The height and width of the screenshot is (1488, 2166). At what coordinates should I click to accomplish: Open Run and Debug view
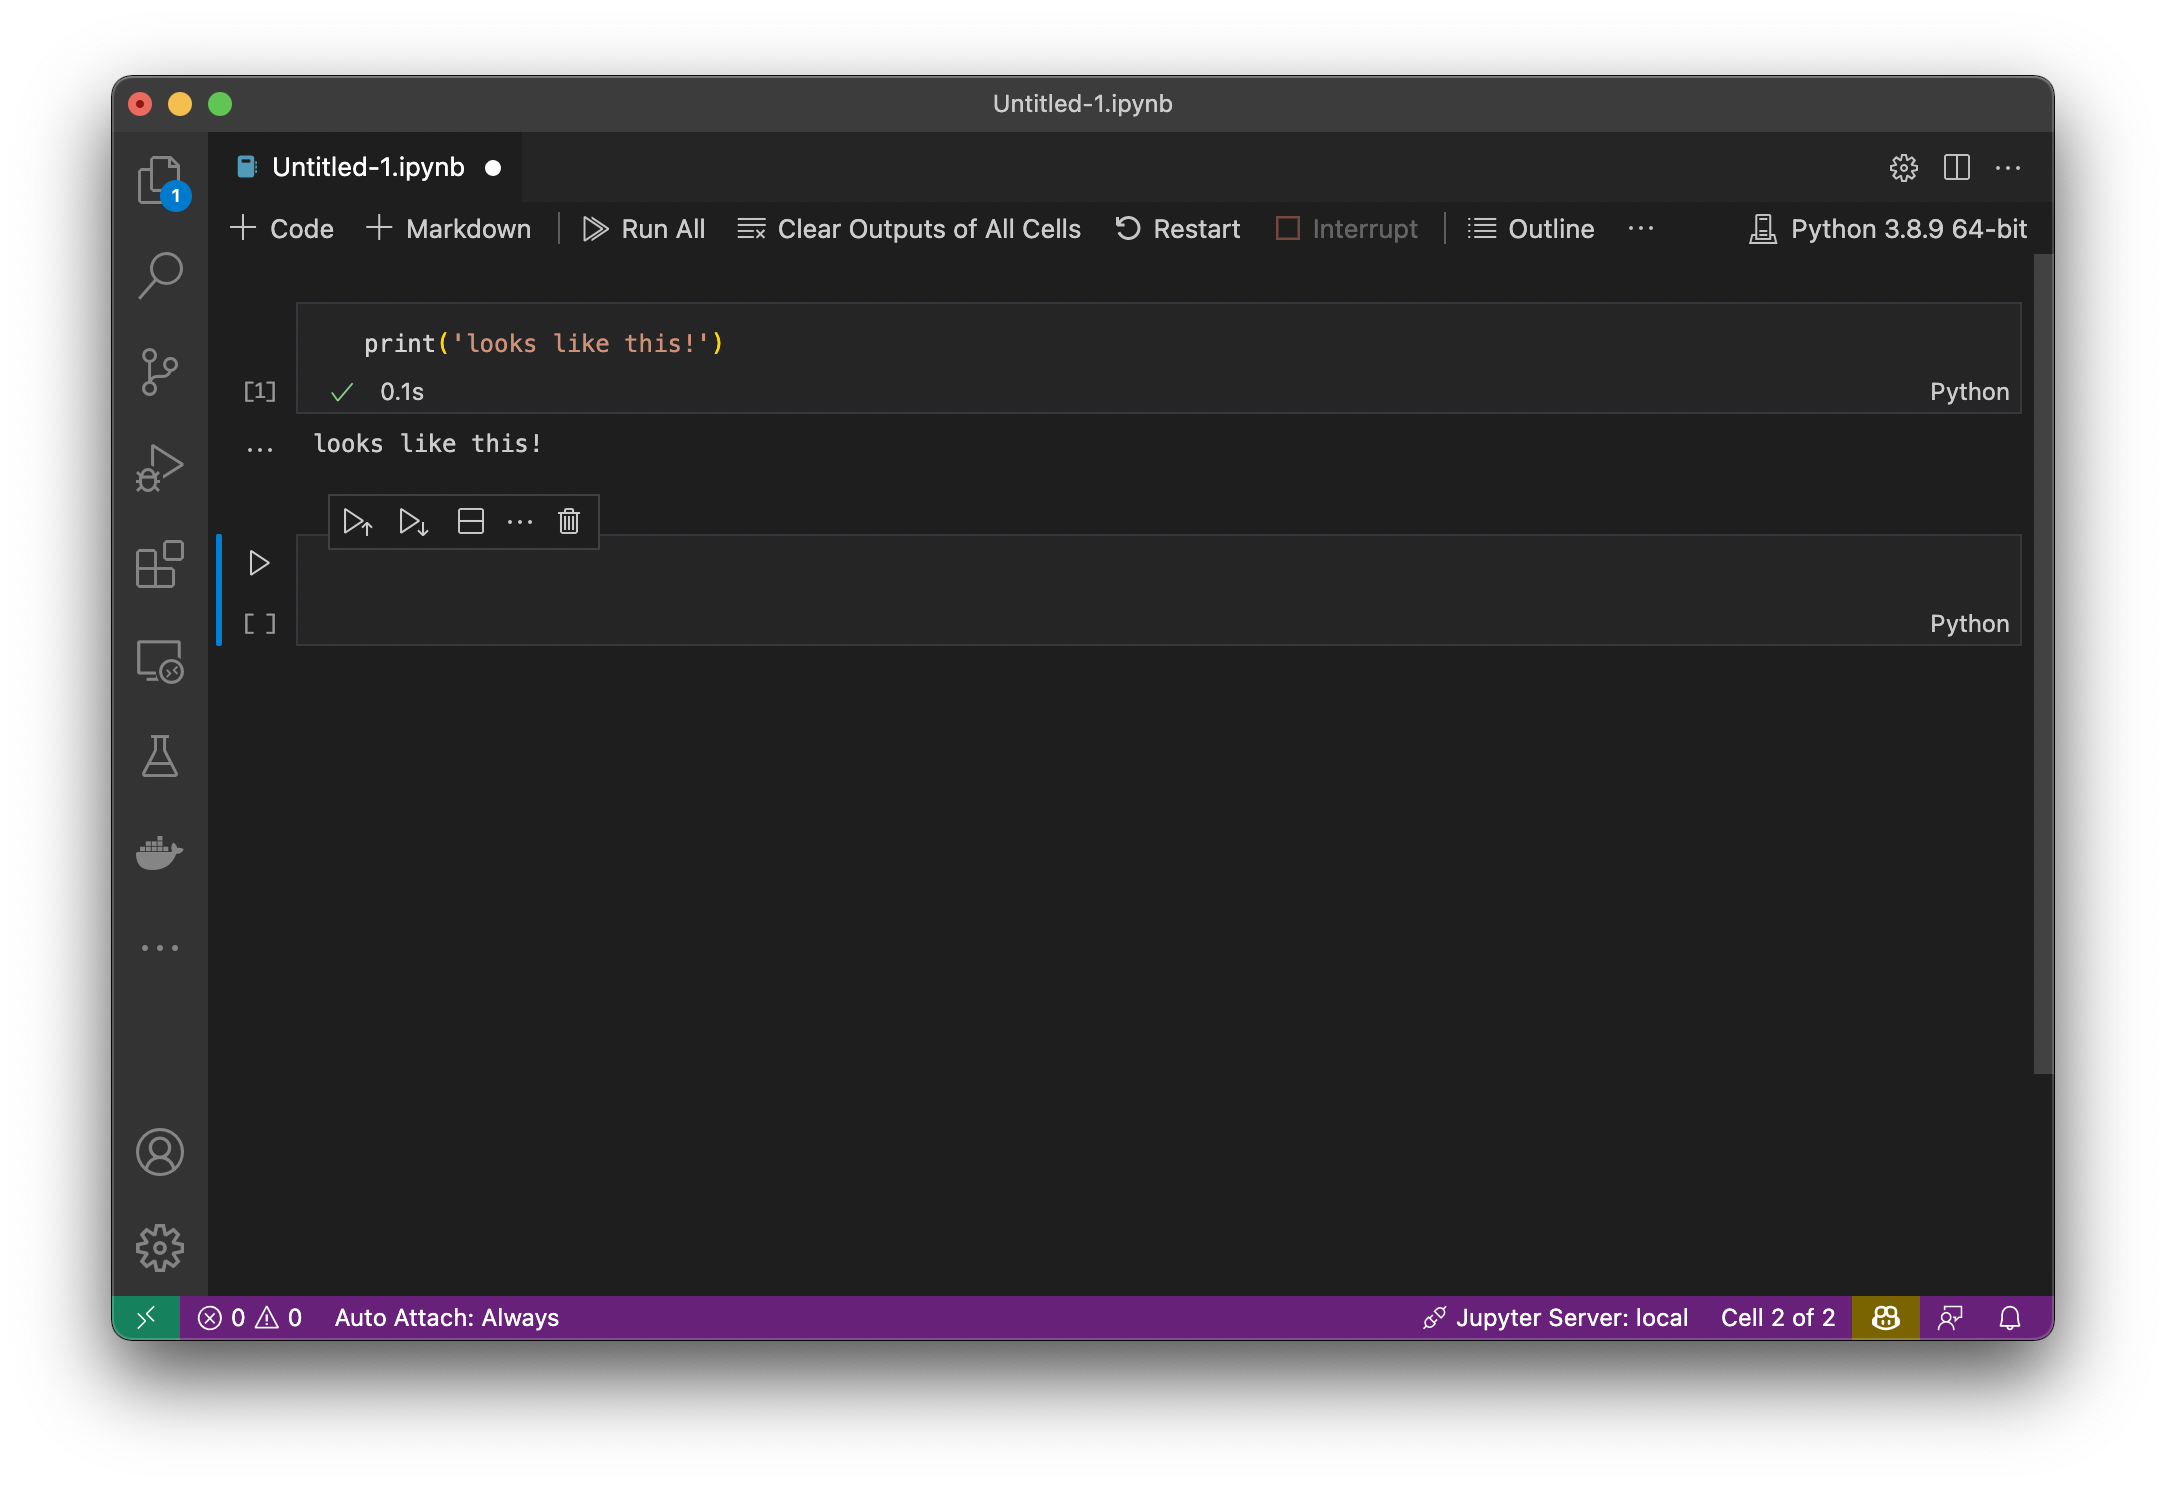160,468
